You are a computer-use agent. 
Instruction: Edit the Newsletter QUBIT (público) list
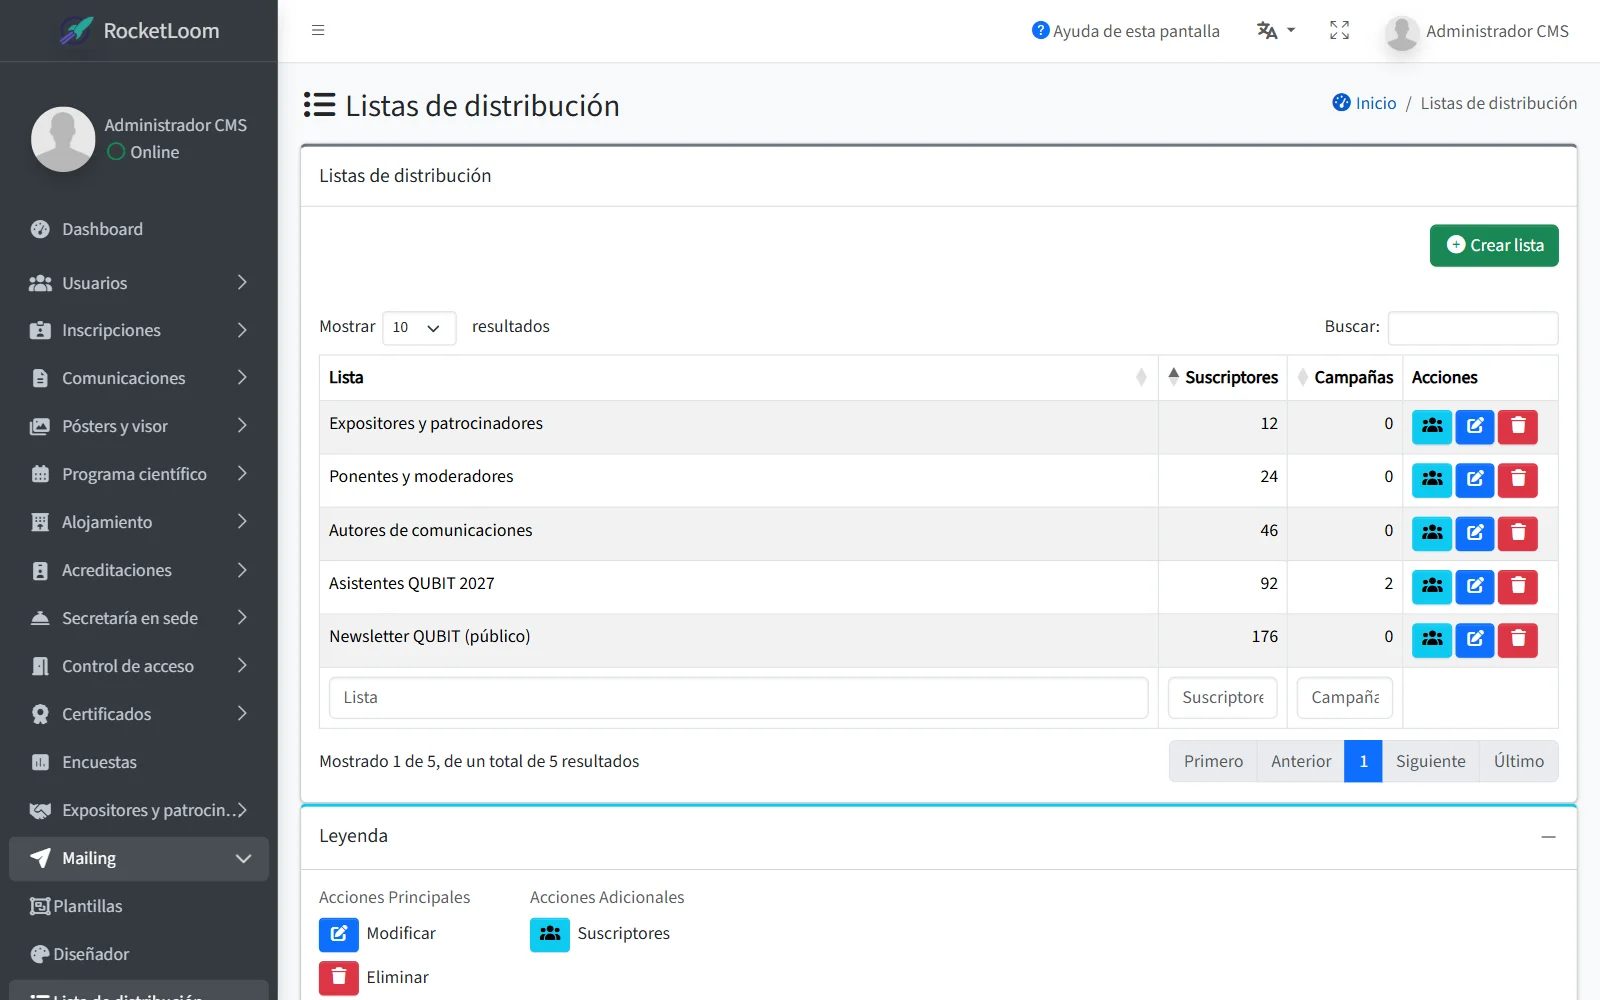1475,639
